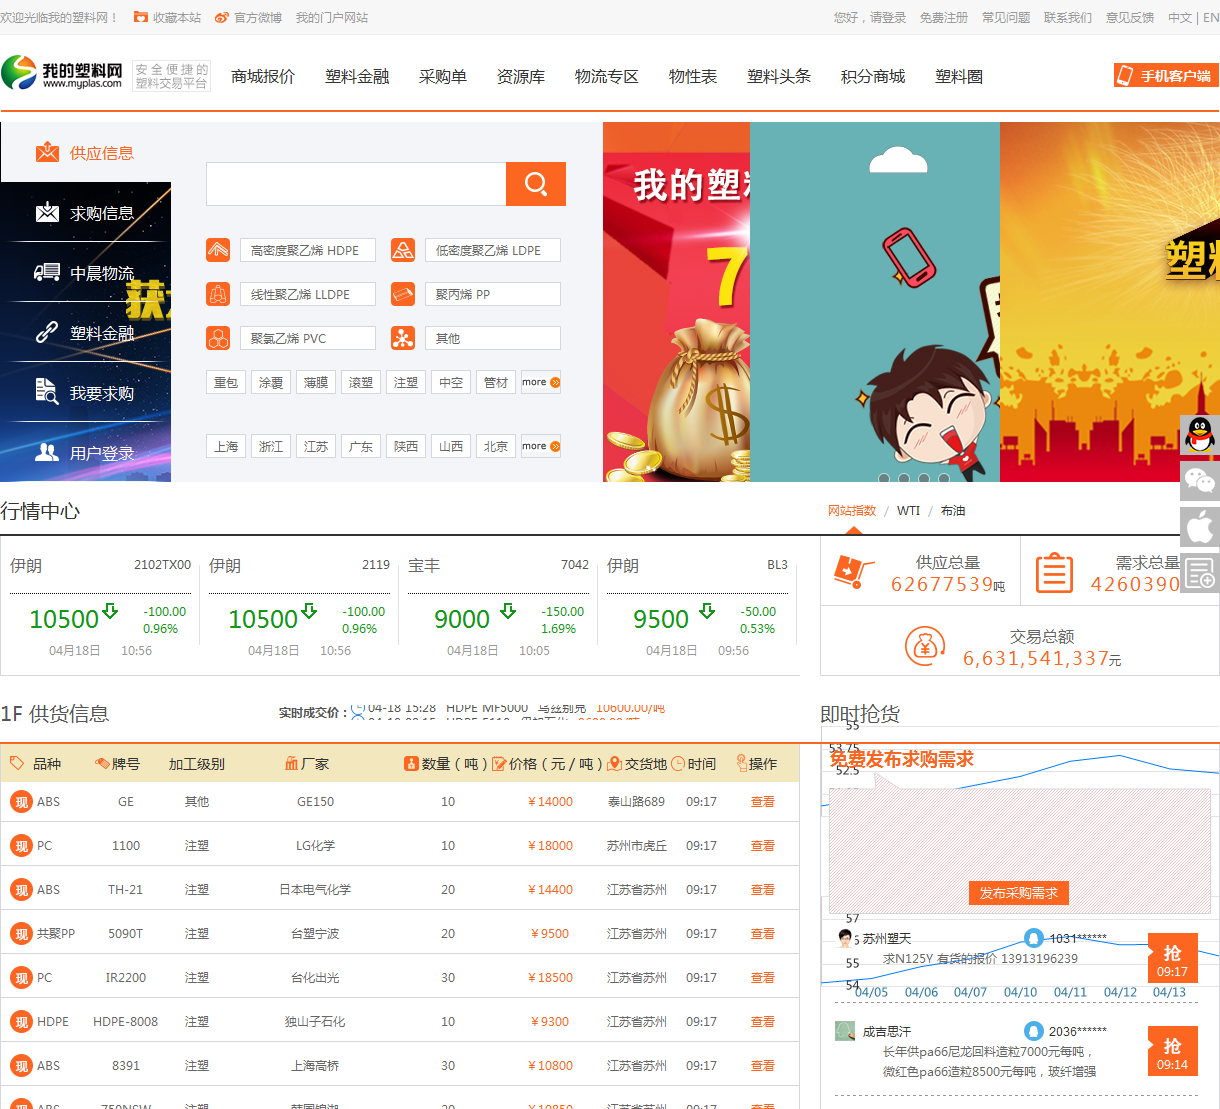Viewport: 1220px width, 1109px height.
Task: Open the QQ penguin contact icon
Action: coord(1200,435)
